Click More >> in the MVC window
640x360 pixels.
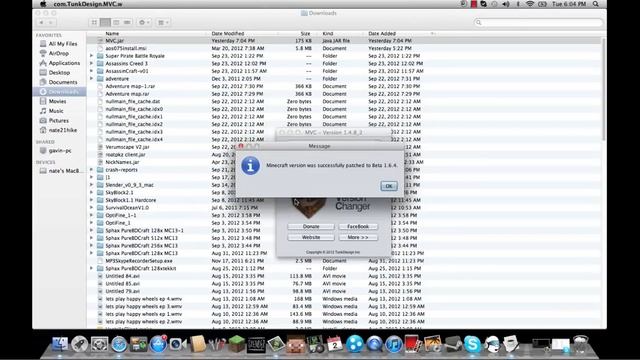tap(358, 237)
